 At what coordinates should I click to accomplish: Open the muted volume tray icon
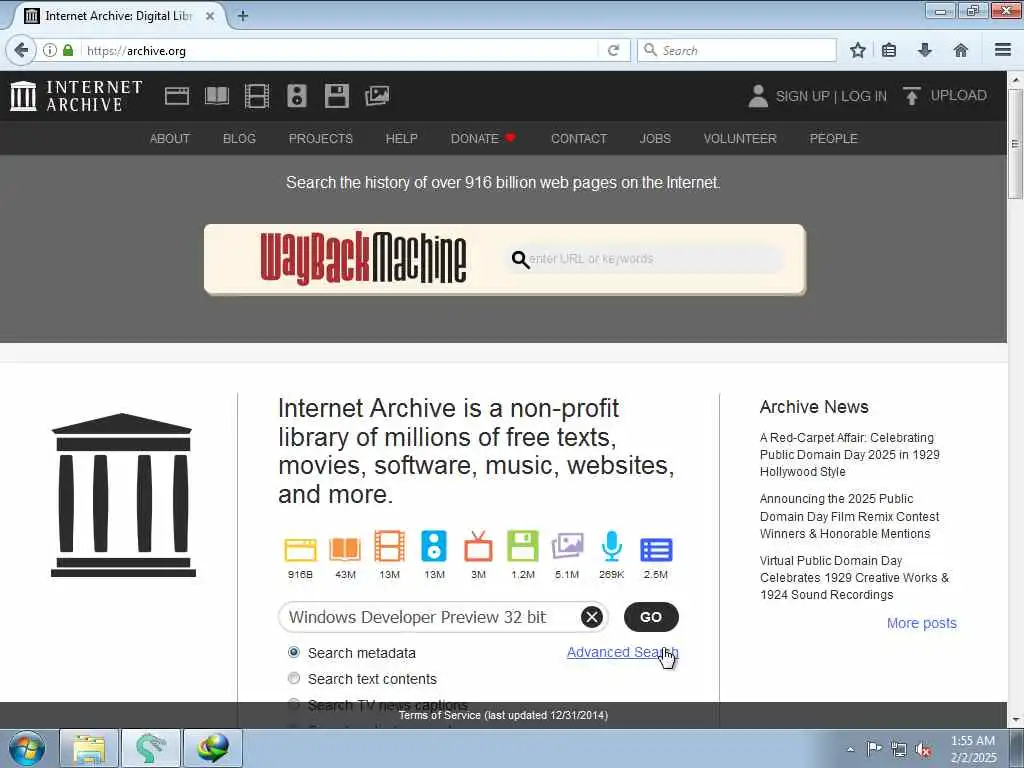point(923,749)
